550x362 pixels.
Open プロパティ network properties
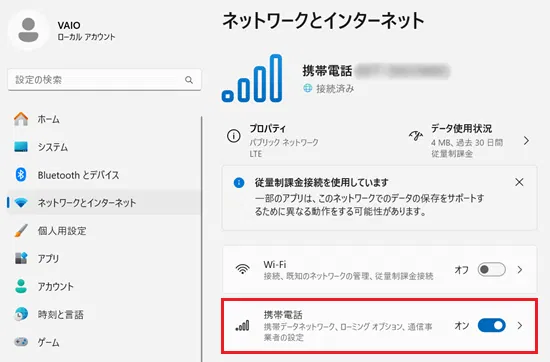[x=274, y=140]
